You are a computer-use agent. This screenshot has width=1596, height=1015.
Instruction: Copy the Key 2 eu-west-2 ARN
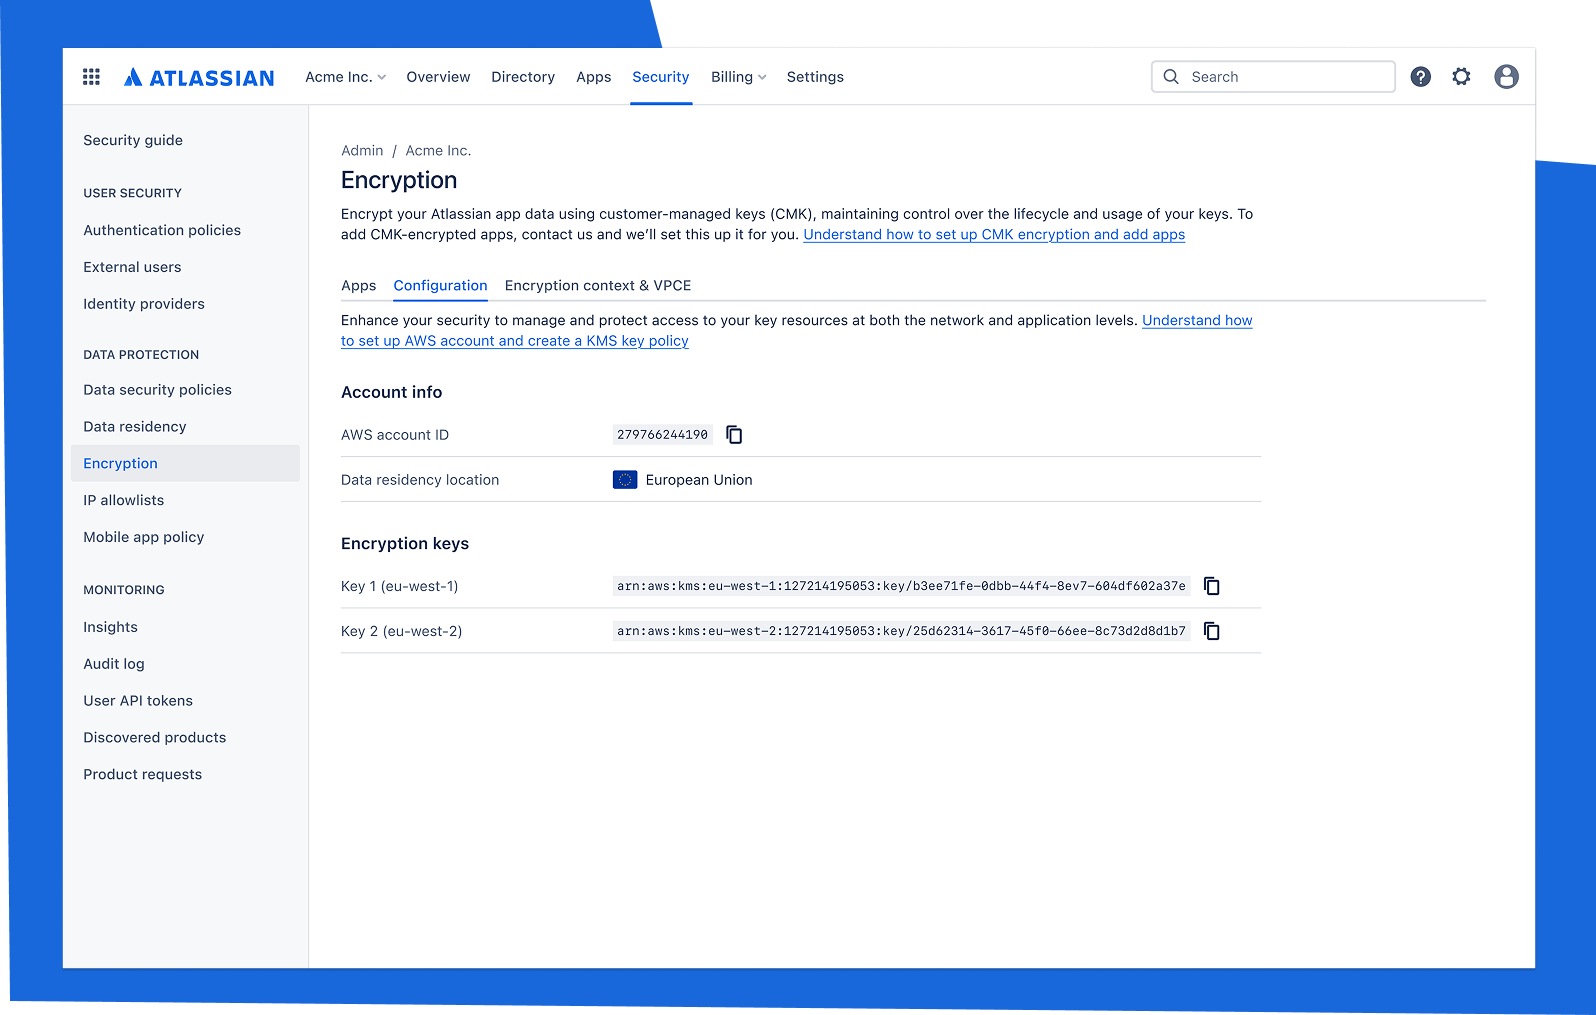tap(1211, 631)
